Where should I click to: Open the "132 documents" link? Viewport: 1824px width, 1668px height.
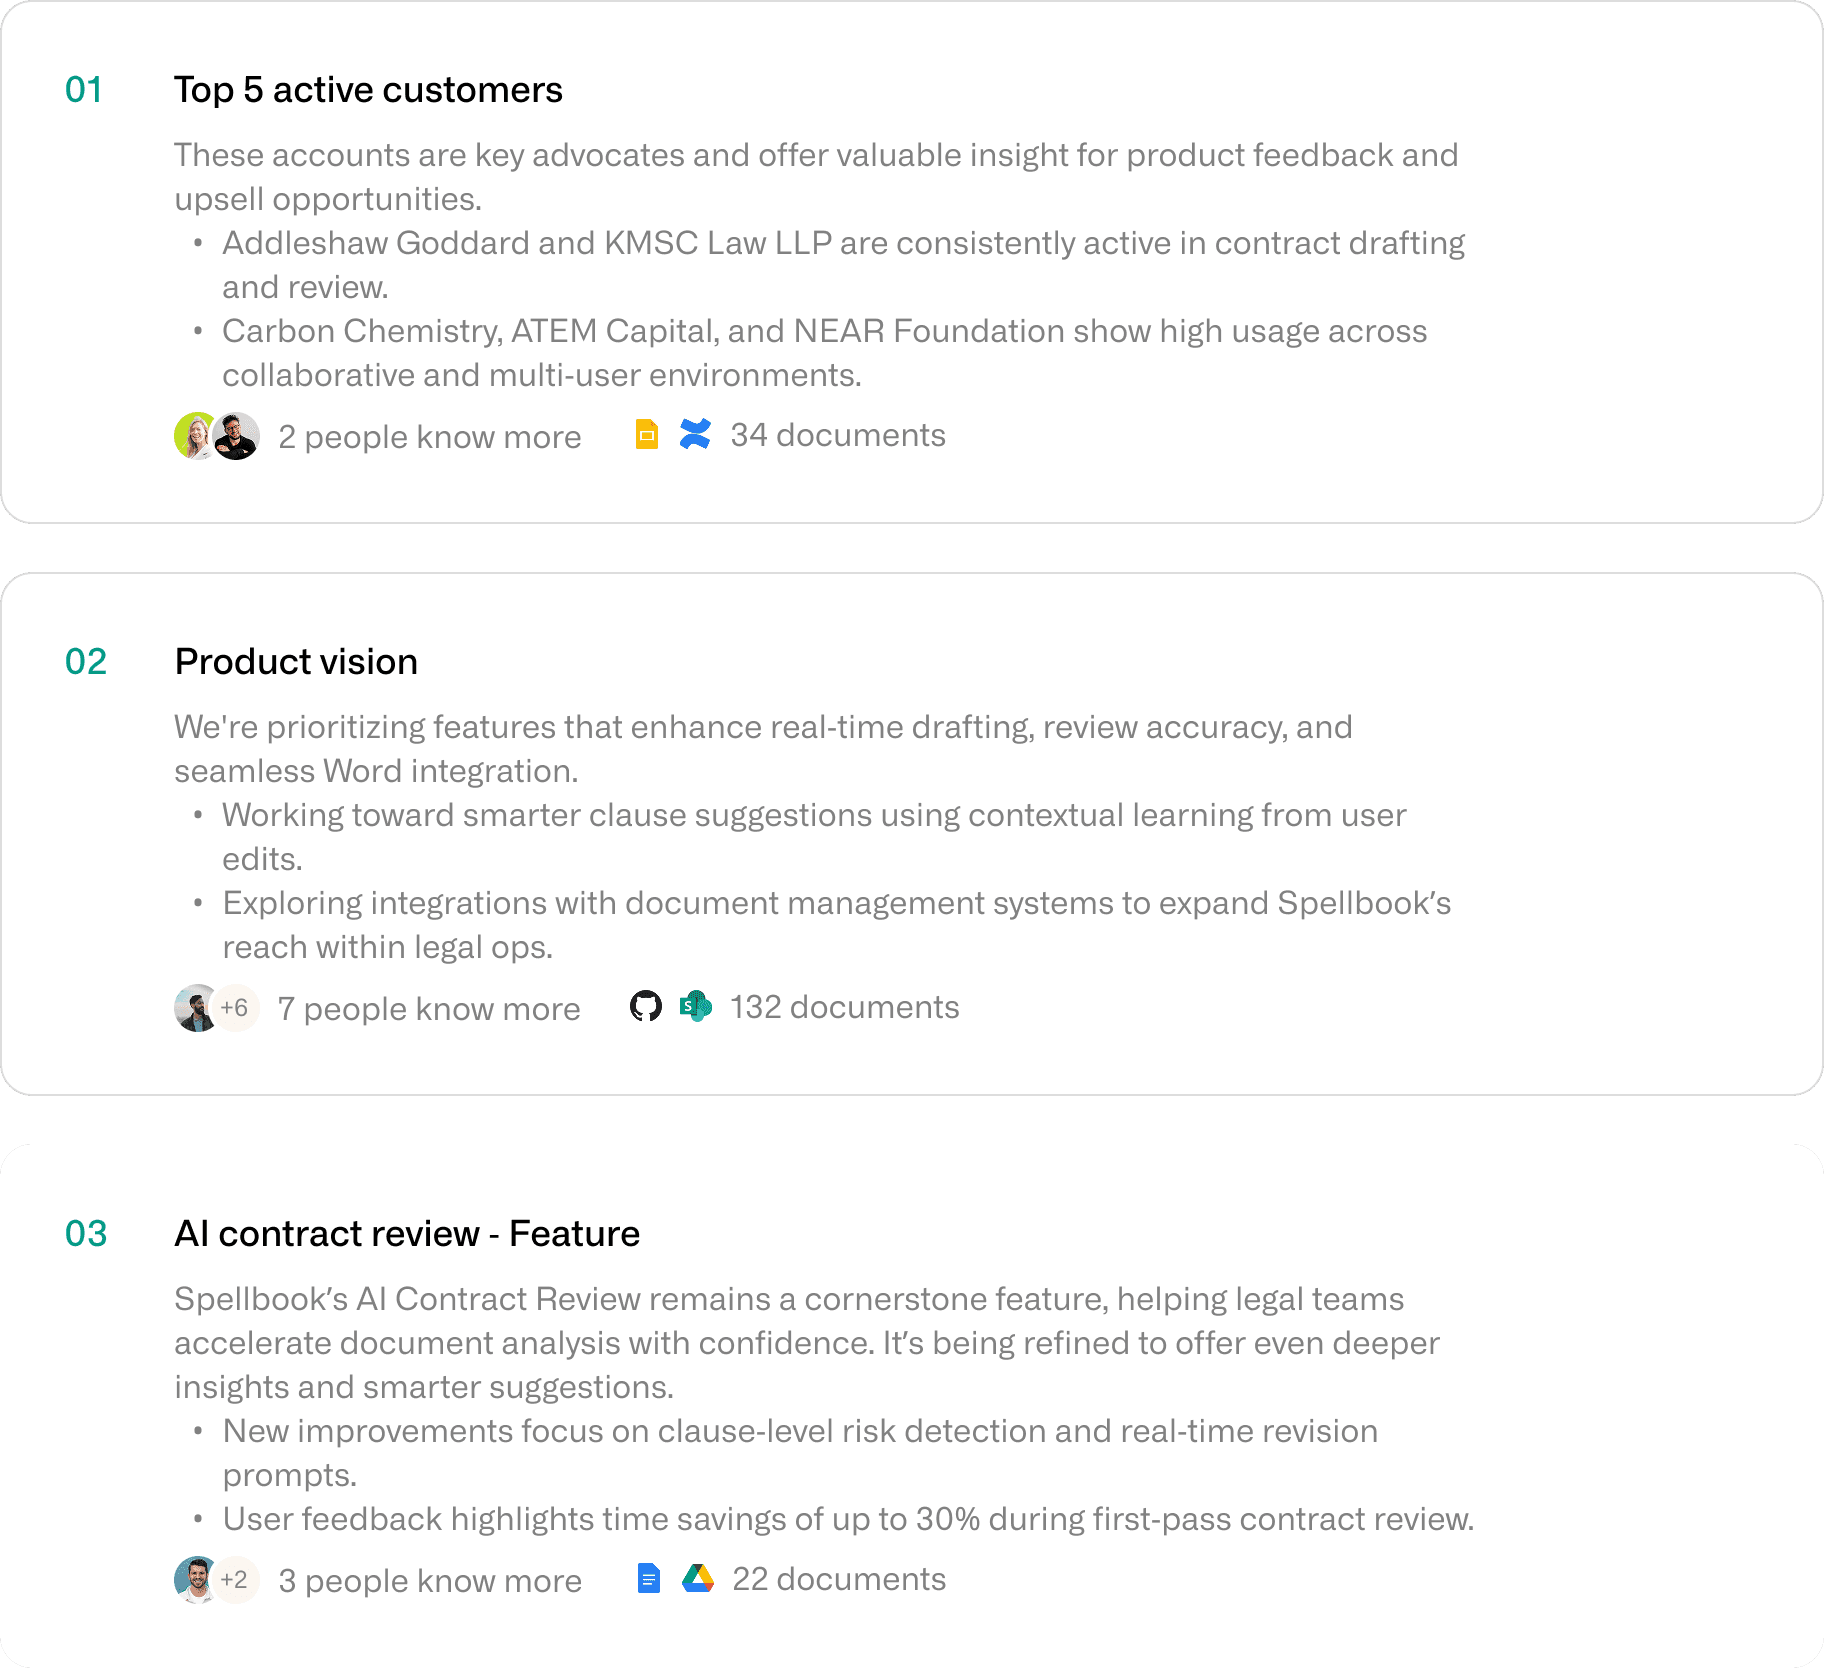844,1007
